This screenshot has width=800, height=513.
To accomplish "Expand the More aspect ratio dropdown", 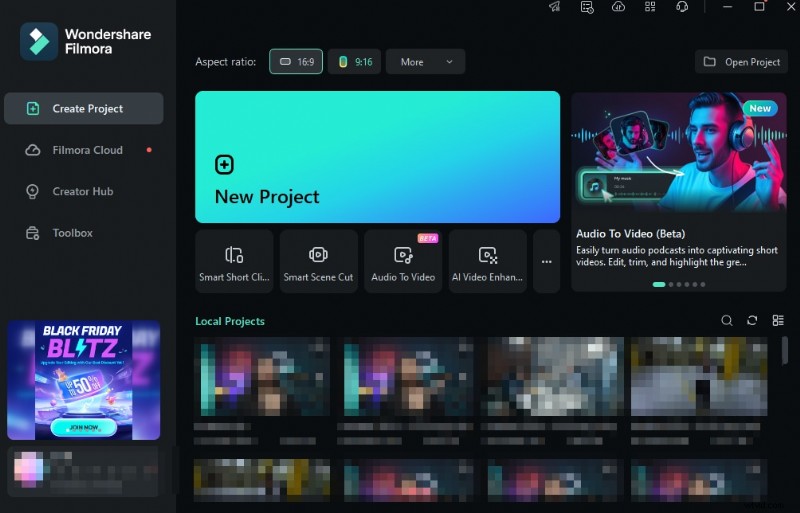I will tap(425, 62).
